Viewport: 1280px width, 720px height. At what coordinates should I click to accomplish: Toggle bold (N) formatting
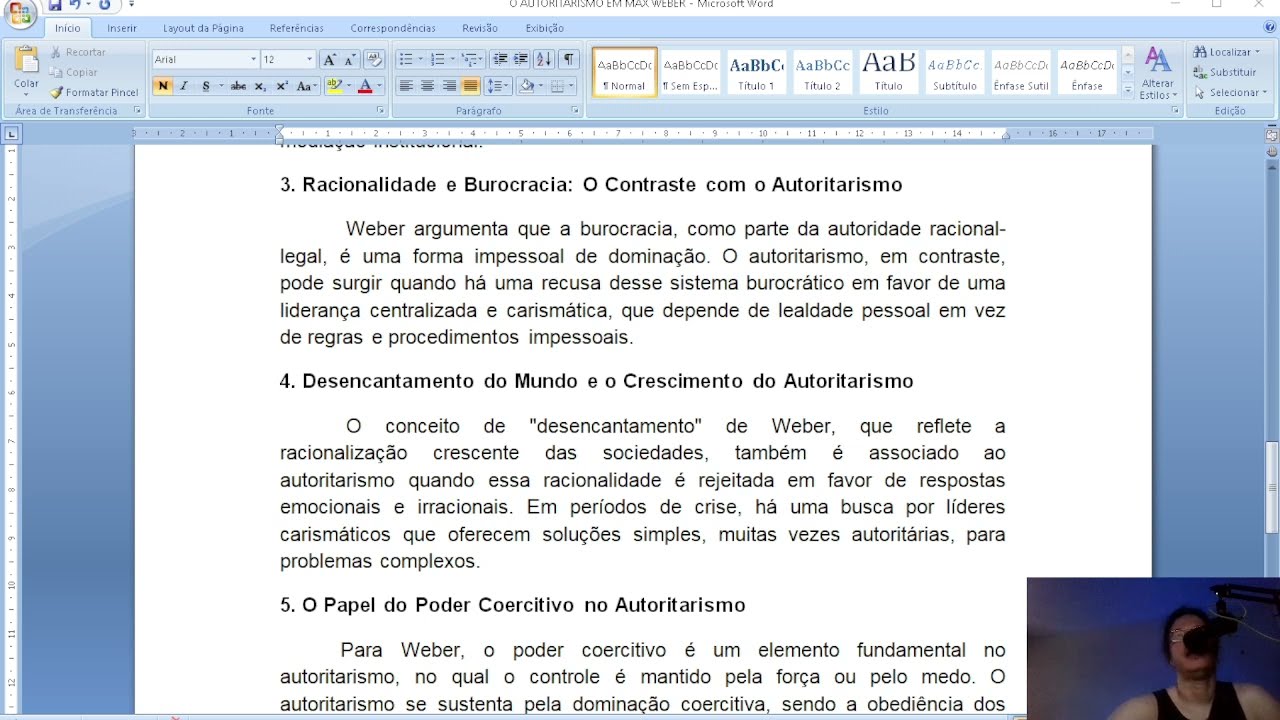click(x=163, y=86)
